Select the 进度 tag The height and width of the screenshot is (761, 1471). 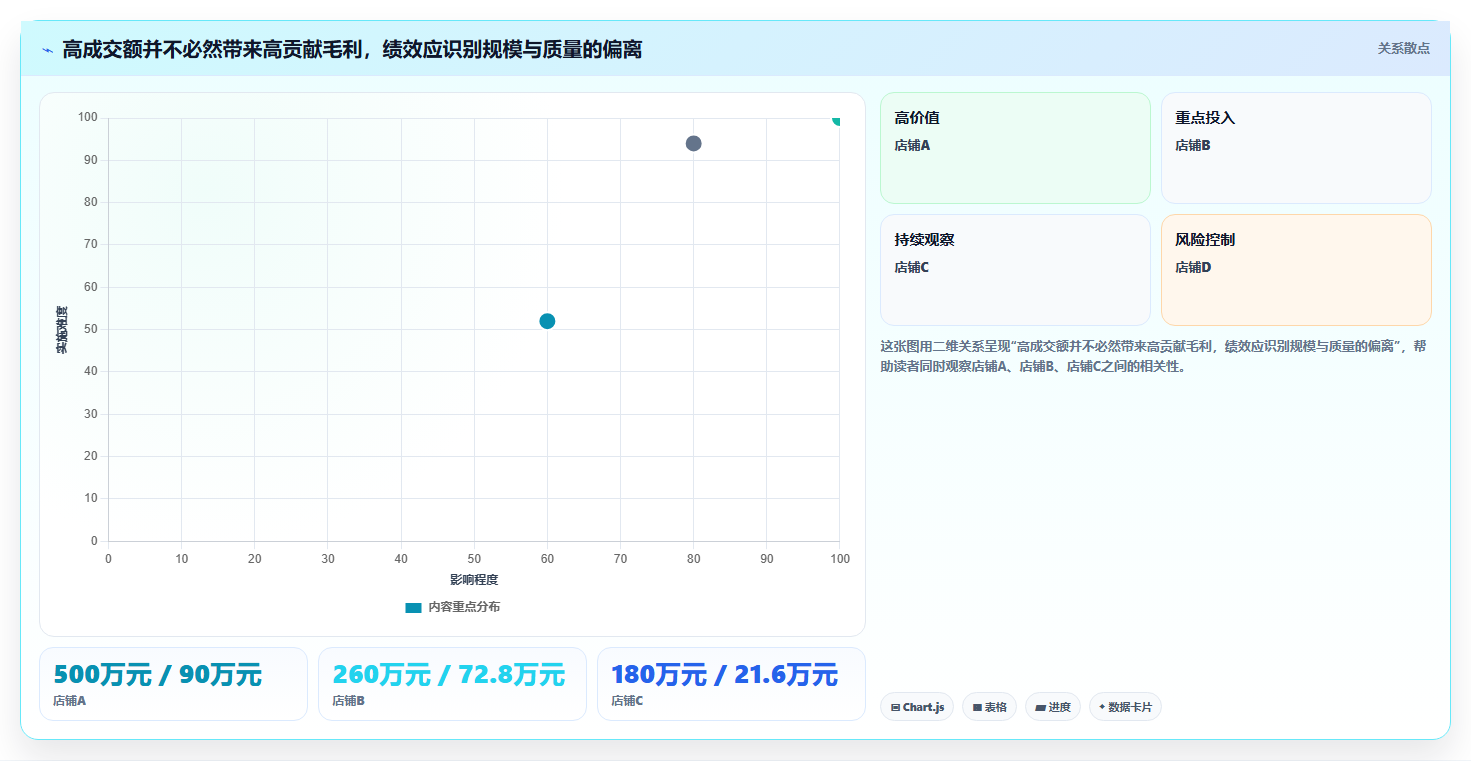tap(1053, 707)
